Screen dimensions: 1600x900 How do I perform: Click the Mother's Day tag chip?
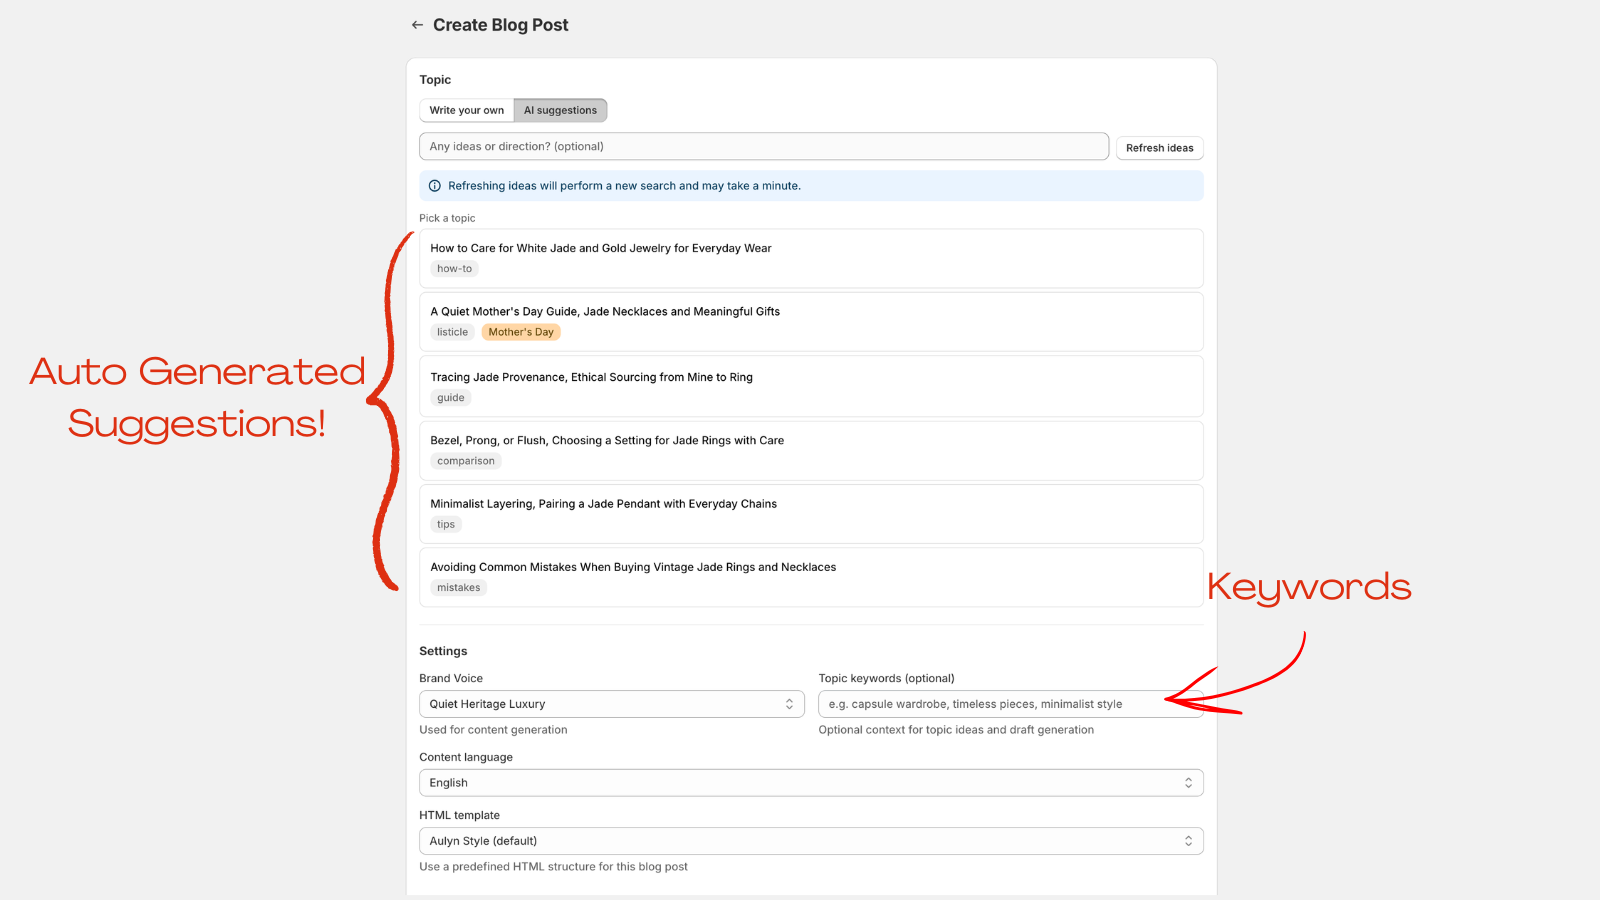[520, 331]
